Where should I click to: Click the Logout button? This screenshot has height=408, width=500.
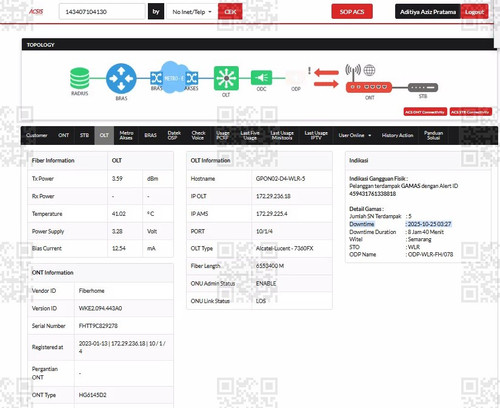[474, 12]
